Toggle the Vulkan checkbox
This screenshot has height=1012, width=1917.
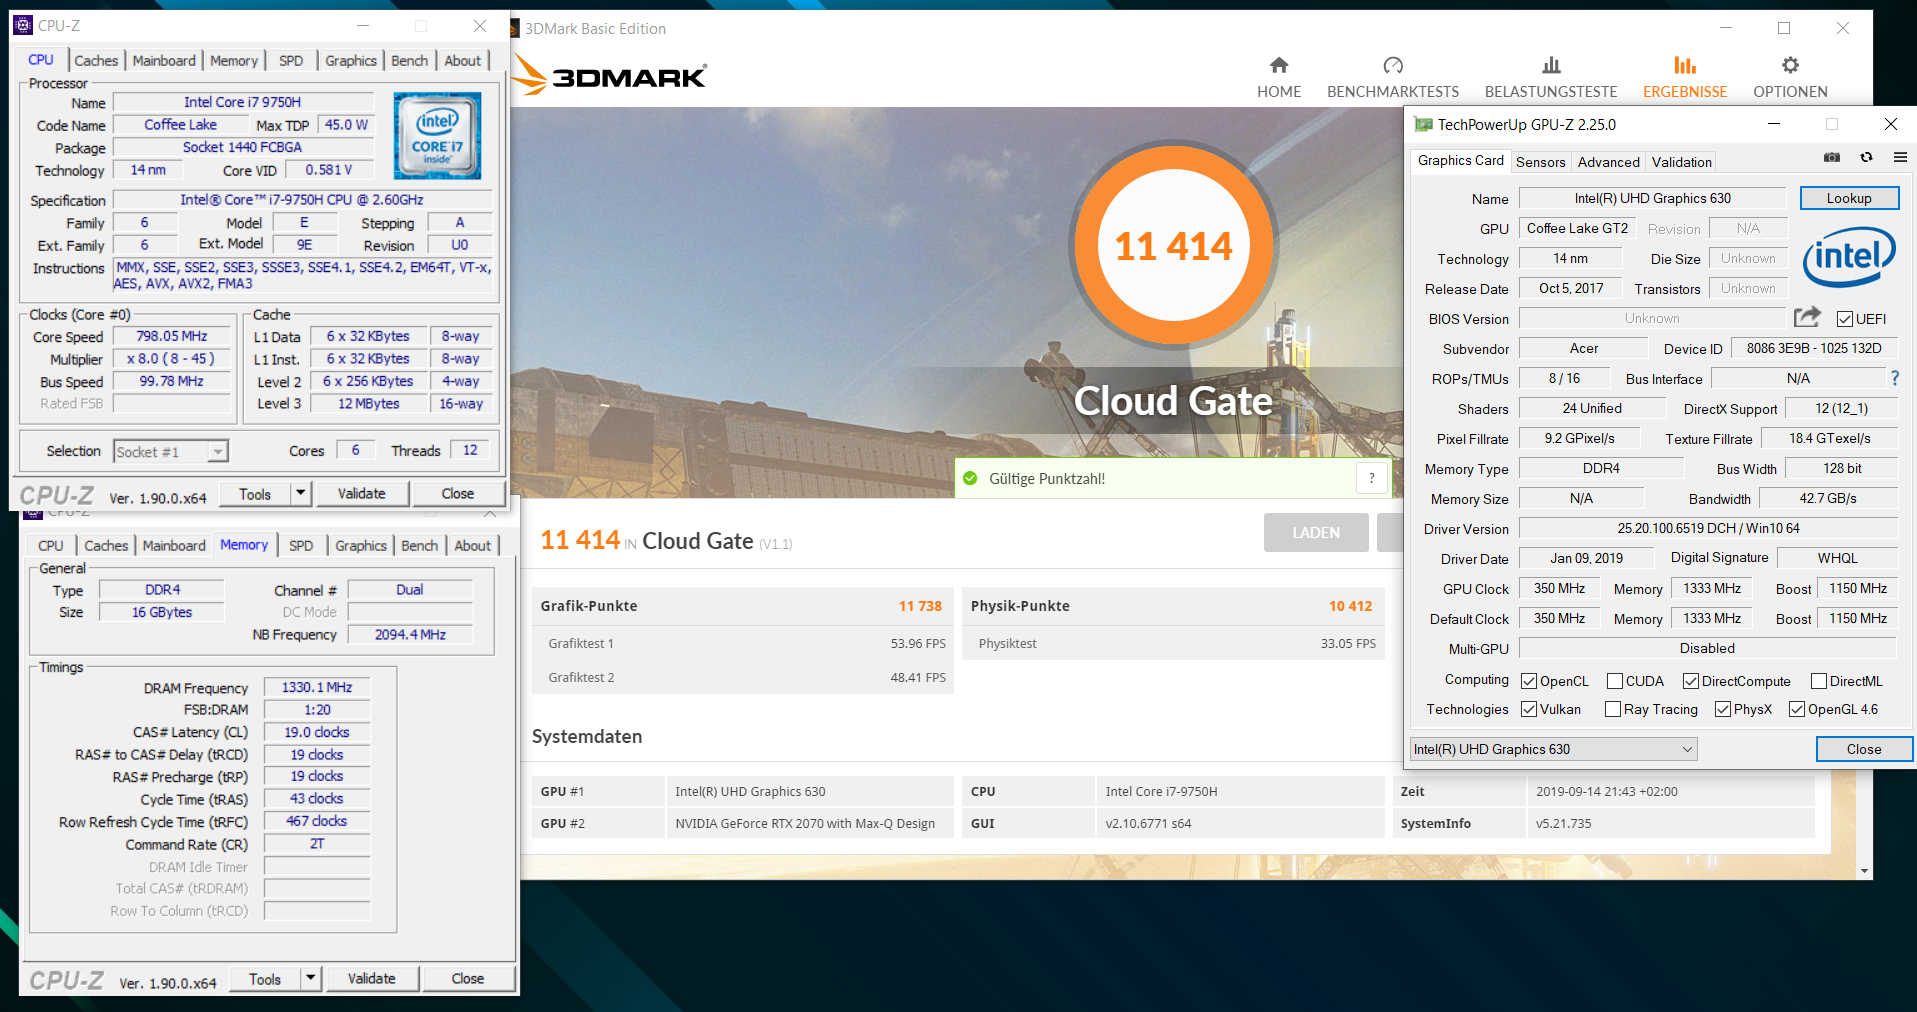pos(1529,709)
